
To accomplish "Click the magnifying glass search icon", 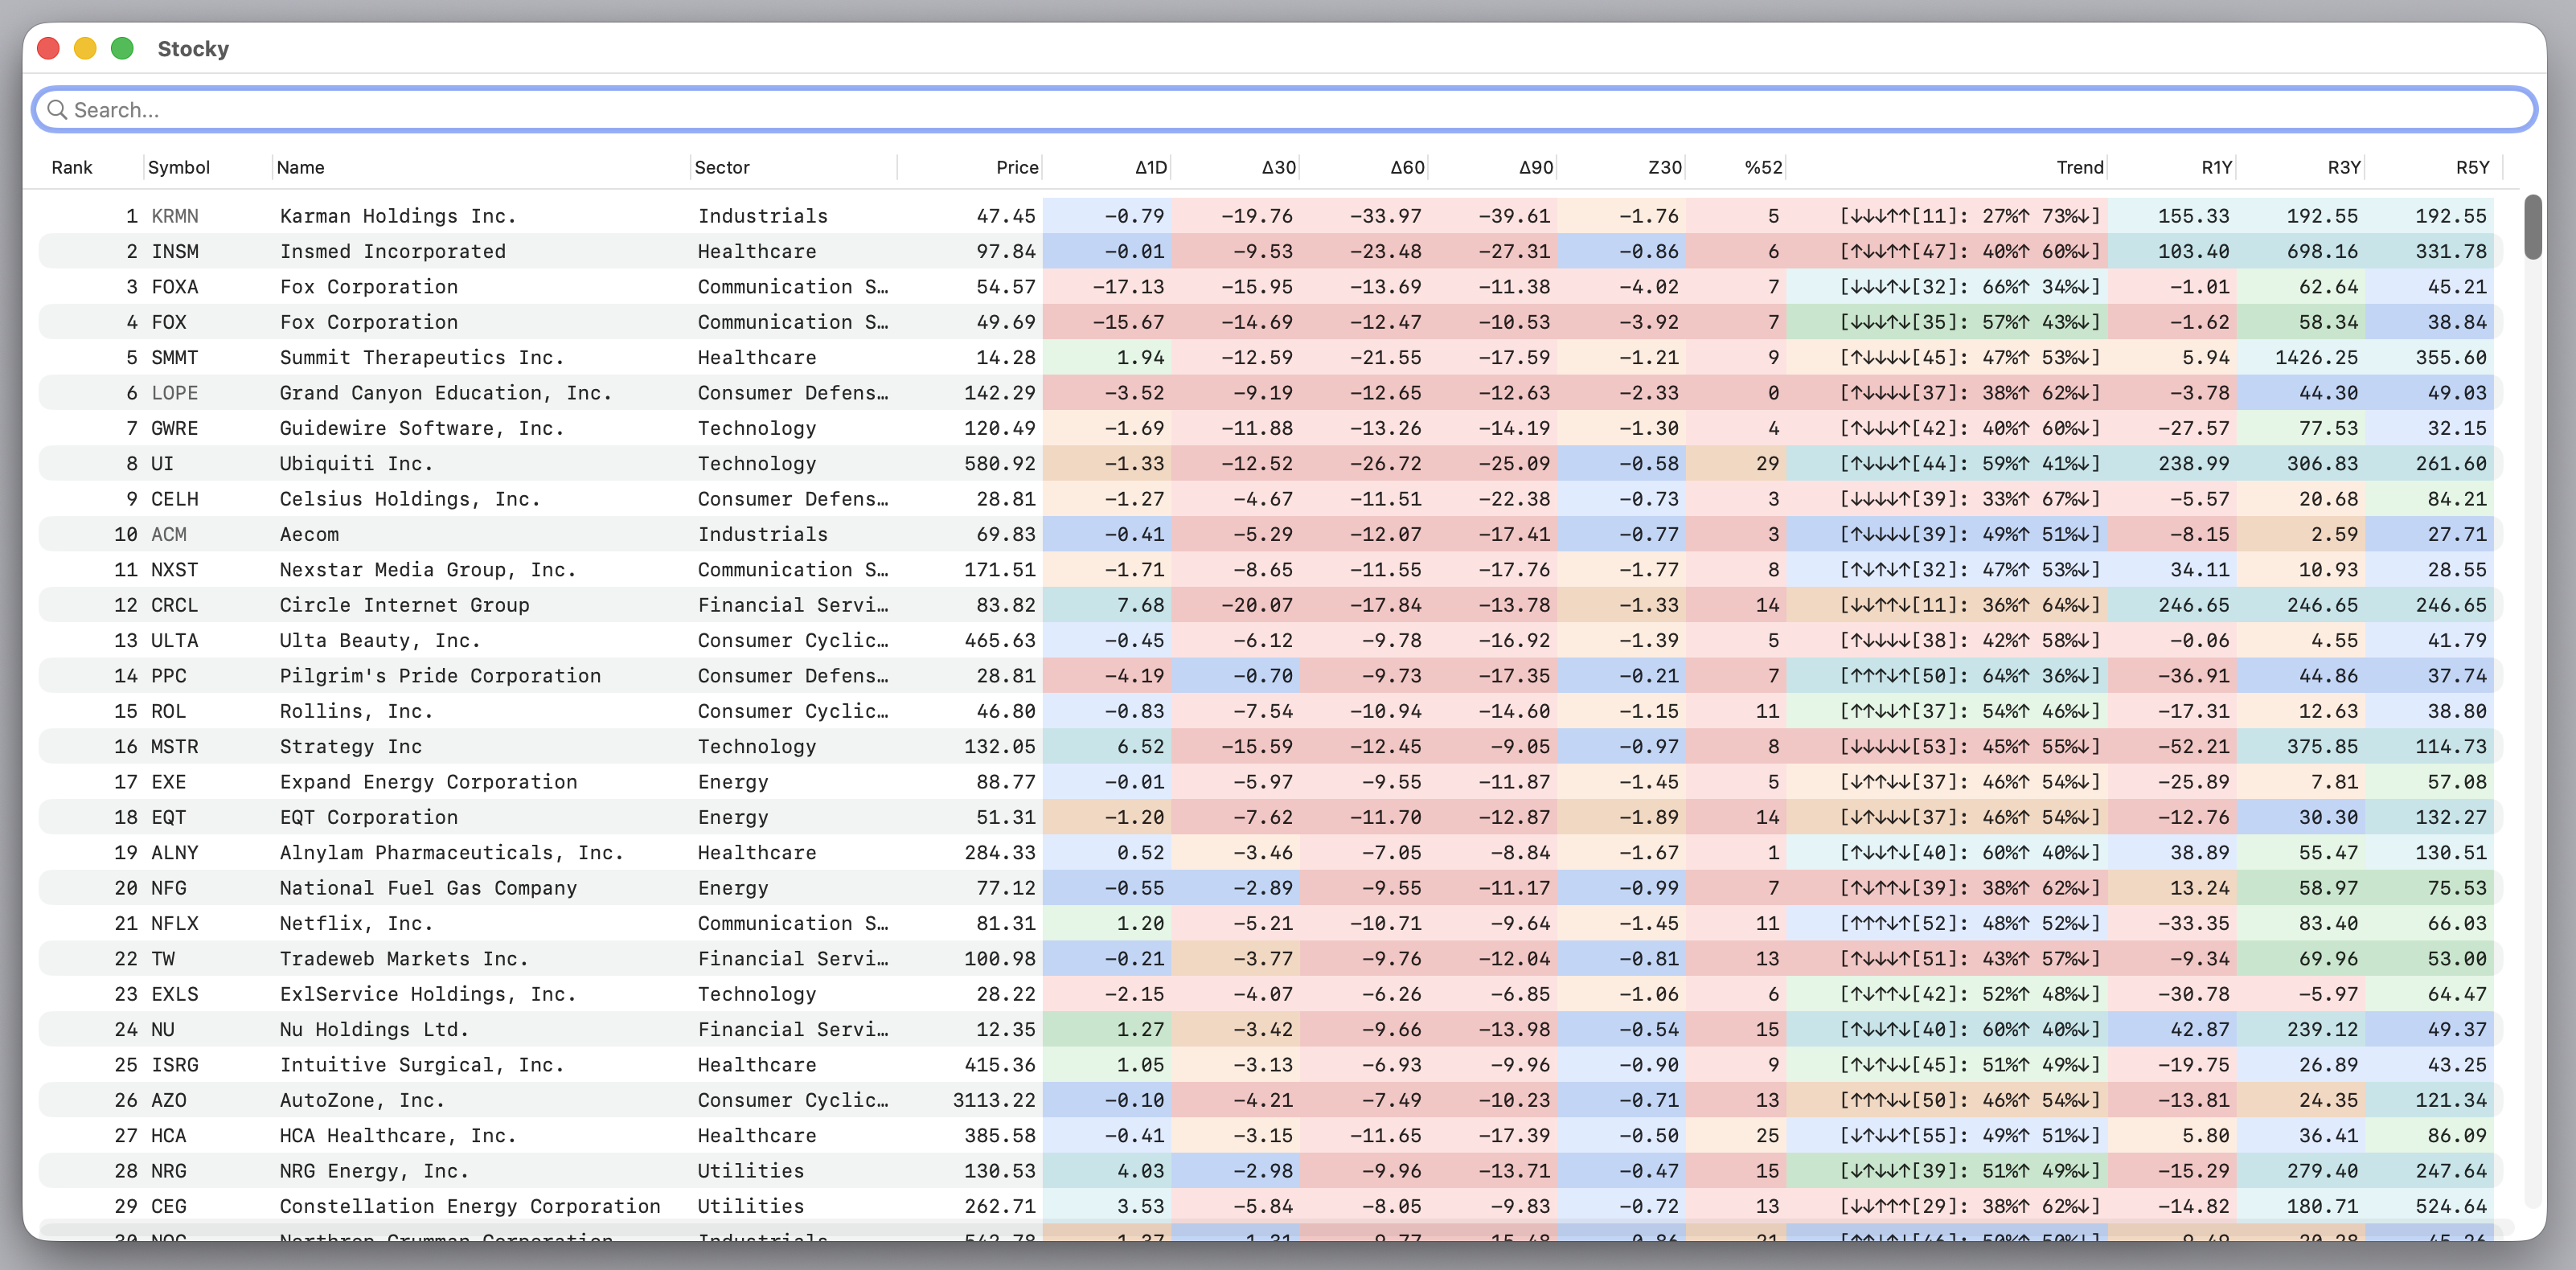I will click(x=57, y=110).
